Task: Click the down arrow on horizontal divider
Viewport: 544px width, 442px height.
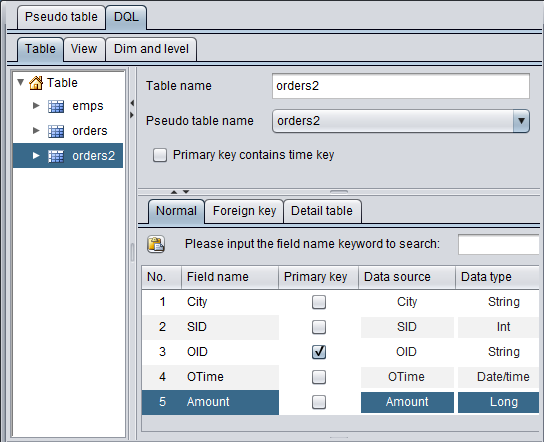Action: point(186,192)
